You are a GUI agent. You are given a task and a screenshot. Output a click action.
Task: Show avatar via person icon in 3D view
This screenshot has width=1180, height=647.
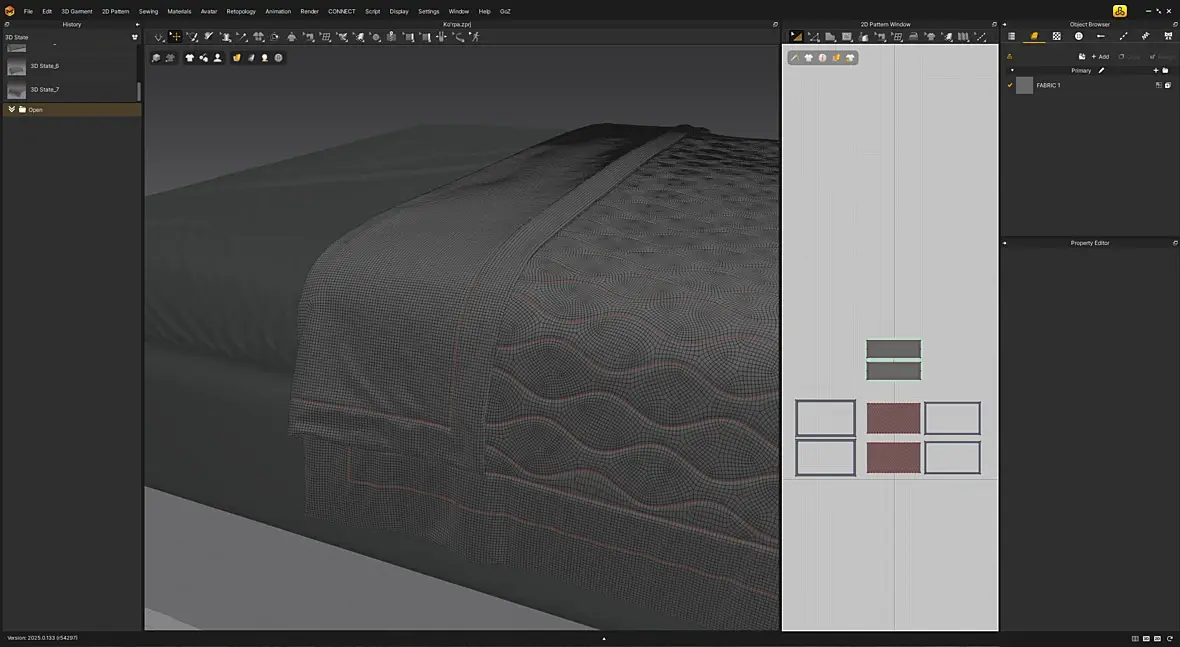click(x=217, y=58)
